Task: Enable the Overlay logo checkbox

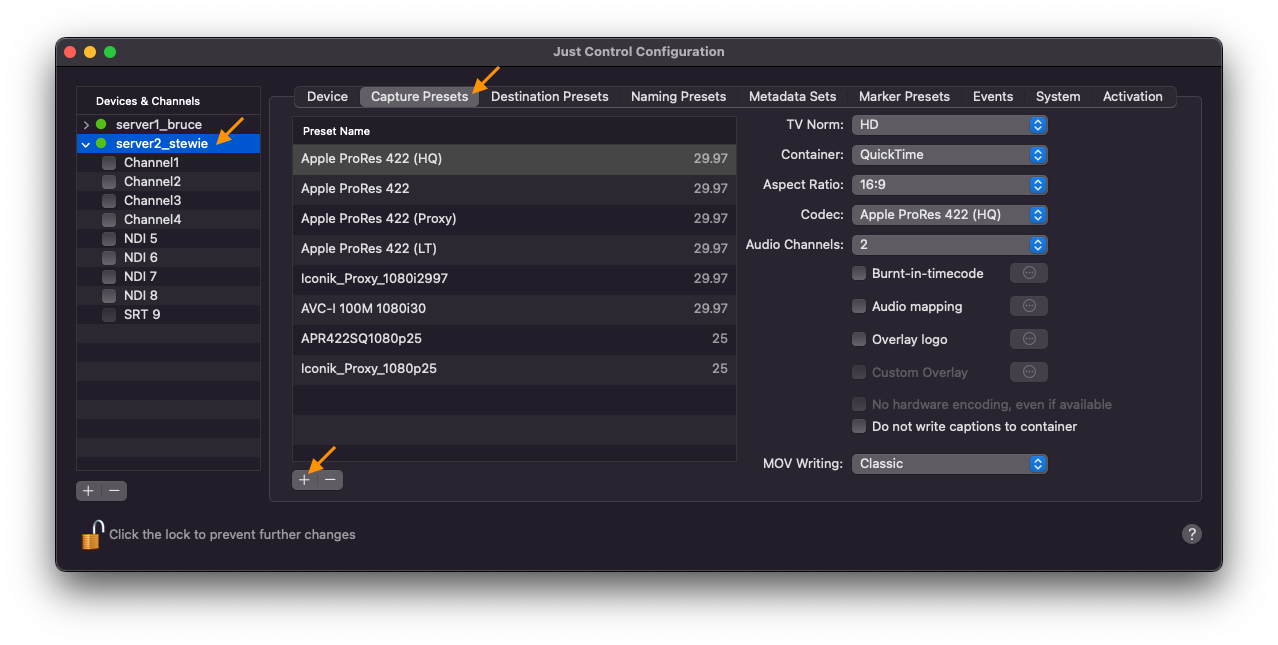Action: [x=859, y=339]
